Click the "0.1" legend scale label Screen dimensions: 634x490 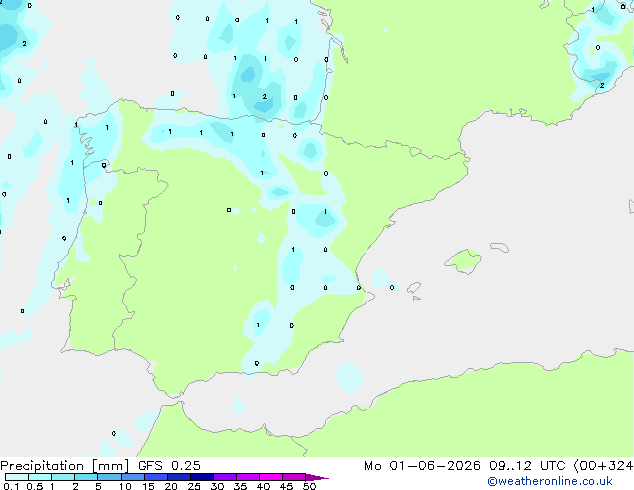coord(11,486)
